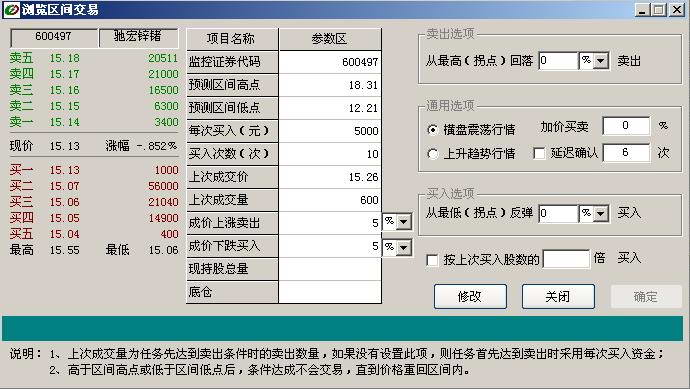Image resolution: width=690 pixels, height=391 pixels.
Task: Select 横盘震荡行情 radio option
Action: click(x=433, y=130)
